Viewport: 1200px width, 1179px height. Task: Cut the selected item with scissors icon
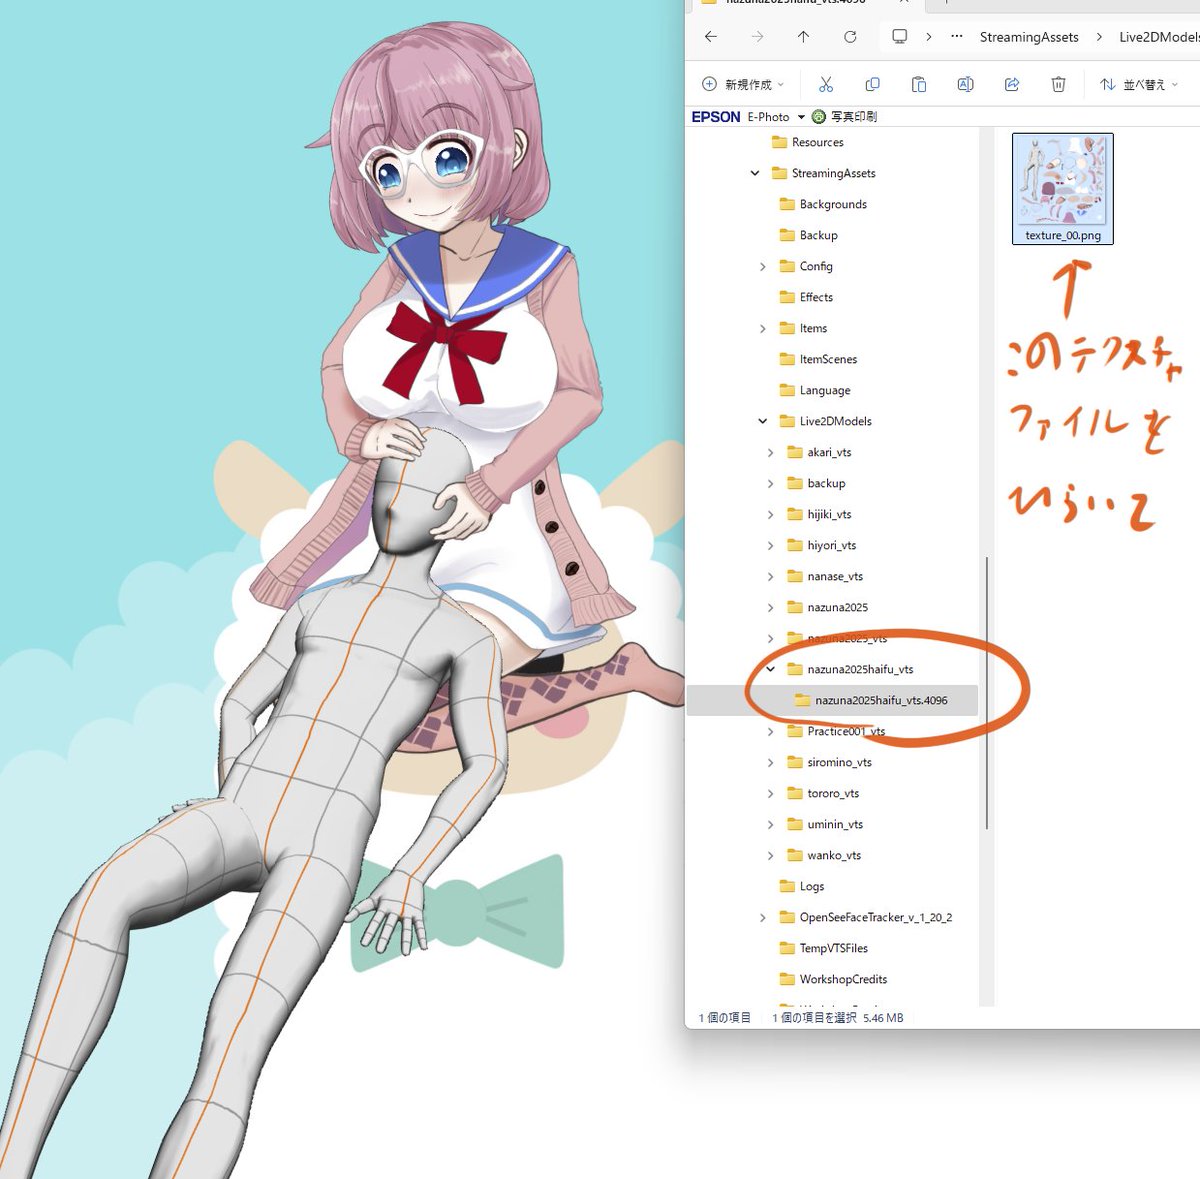826,84
